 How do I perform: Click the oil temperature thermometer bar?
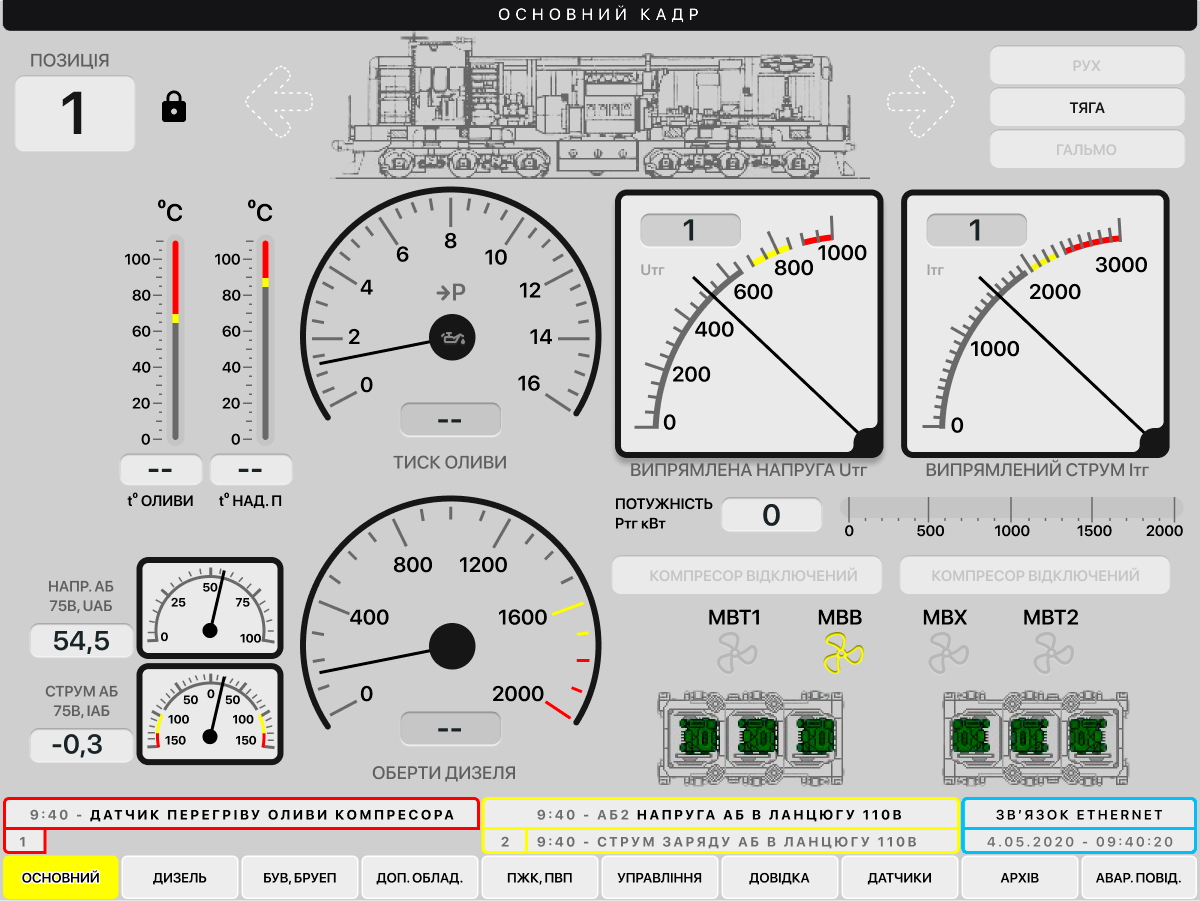pyautogui.click(x=175, y=340)
